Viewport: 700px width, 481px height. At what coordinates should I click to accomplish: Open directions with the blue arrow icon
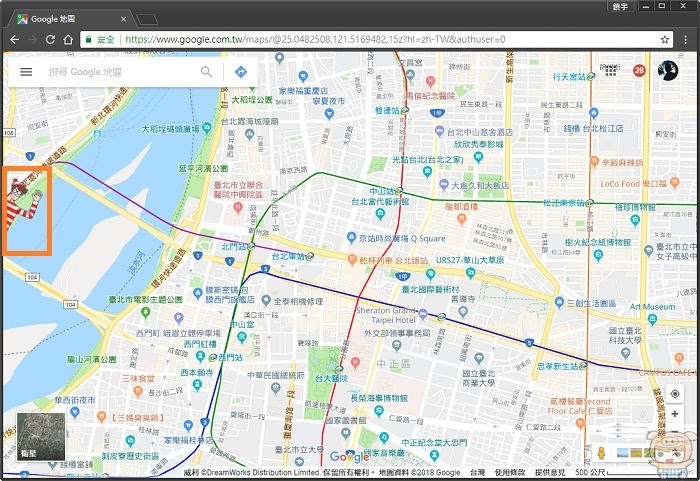tap(241, 71)
